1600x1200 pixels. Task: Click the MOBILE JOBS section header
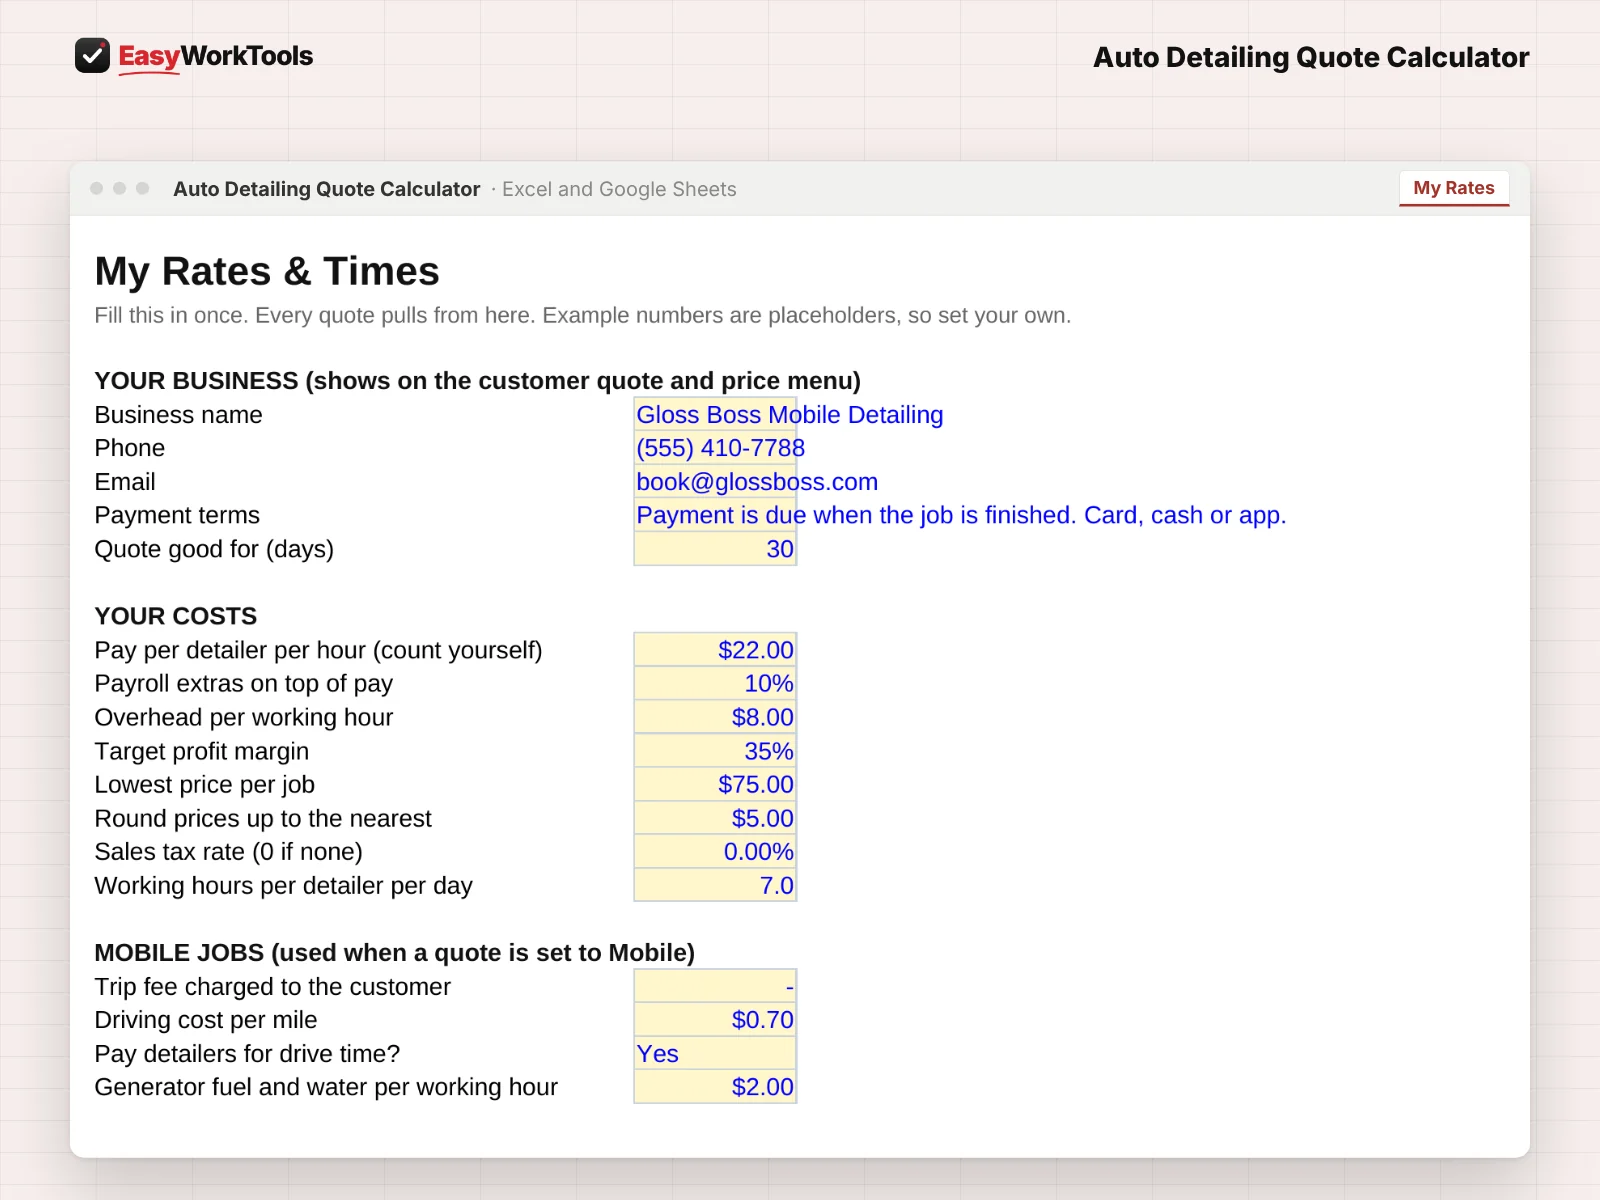(394, 953)
